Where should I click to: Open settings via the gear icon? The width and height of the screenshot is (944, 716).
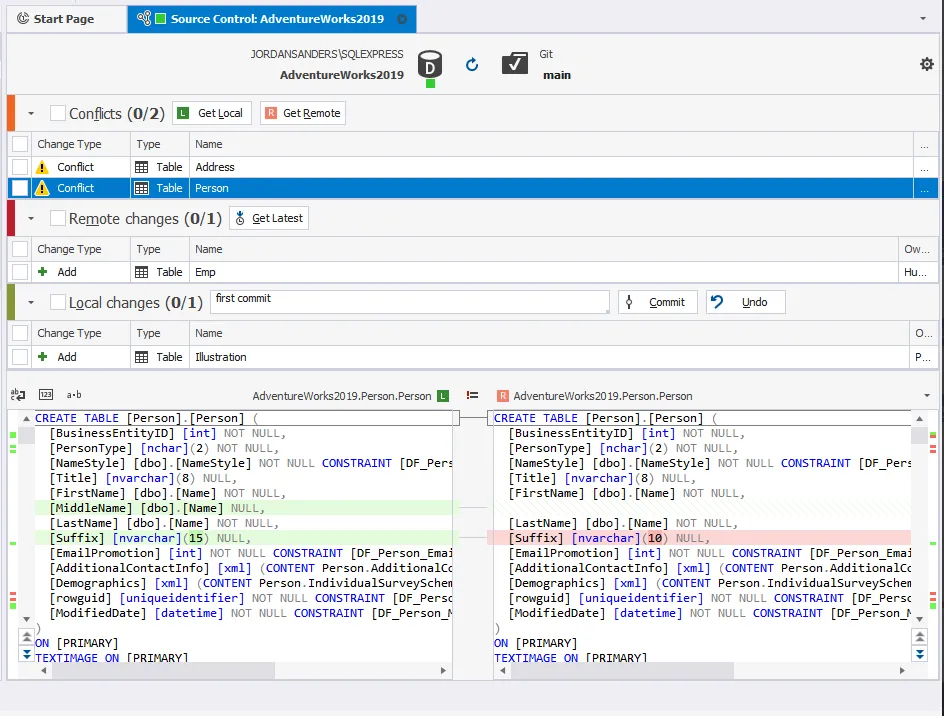[926, 64]
